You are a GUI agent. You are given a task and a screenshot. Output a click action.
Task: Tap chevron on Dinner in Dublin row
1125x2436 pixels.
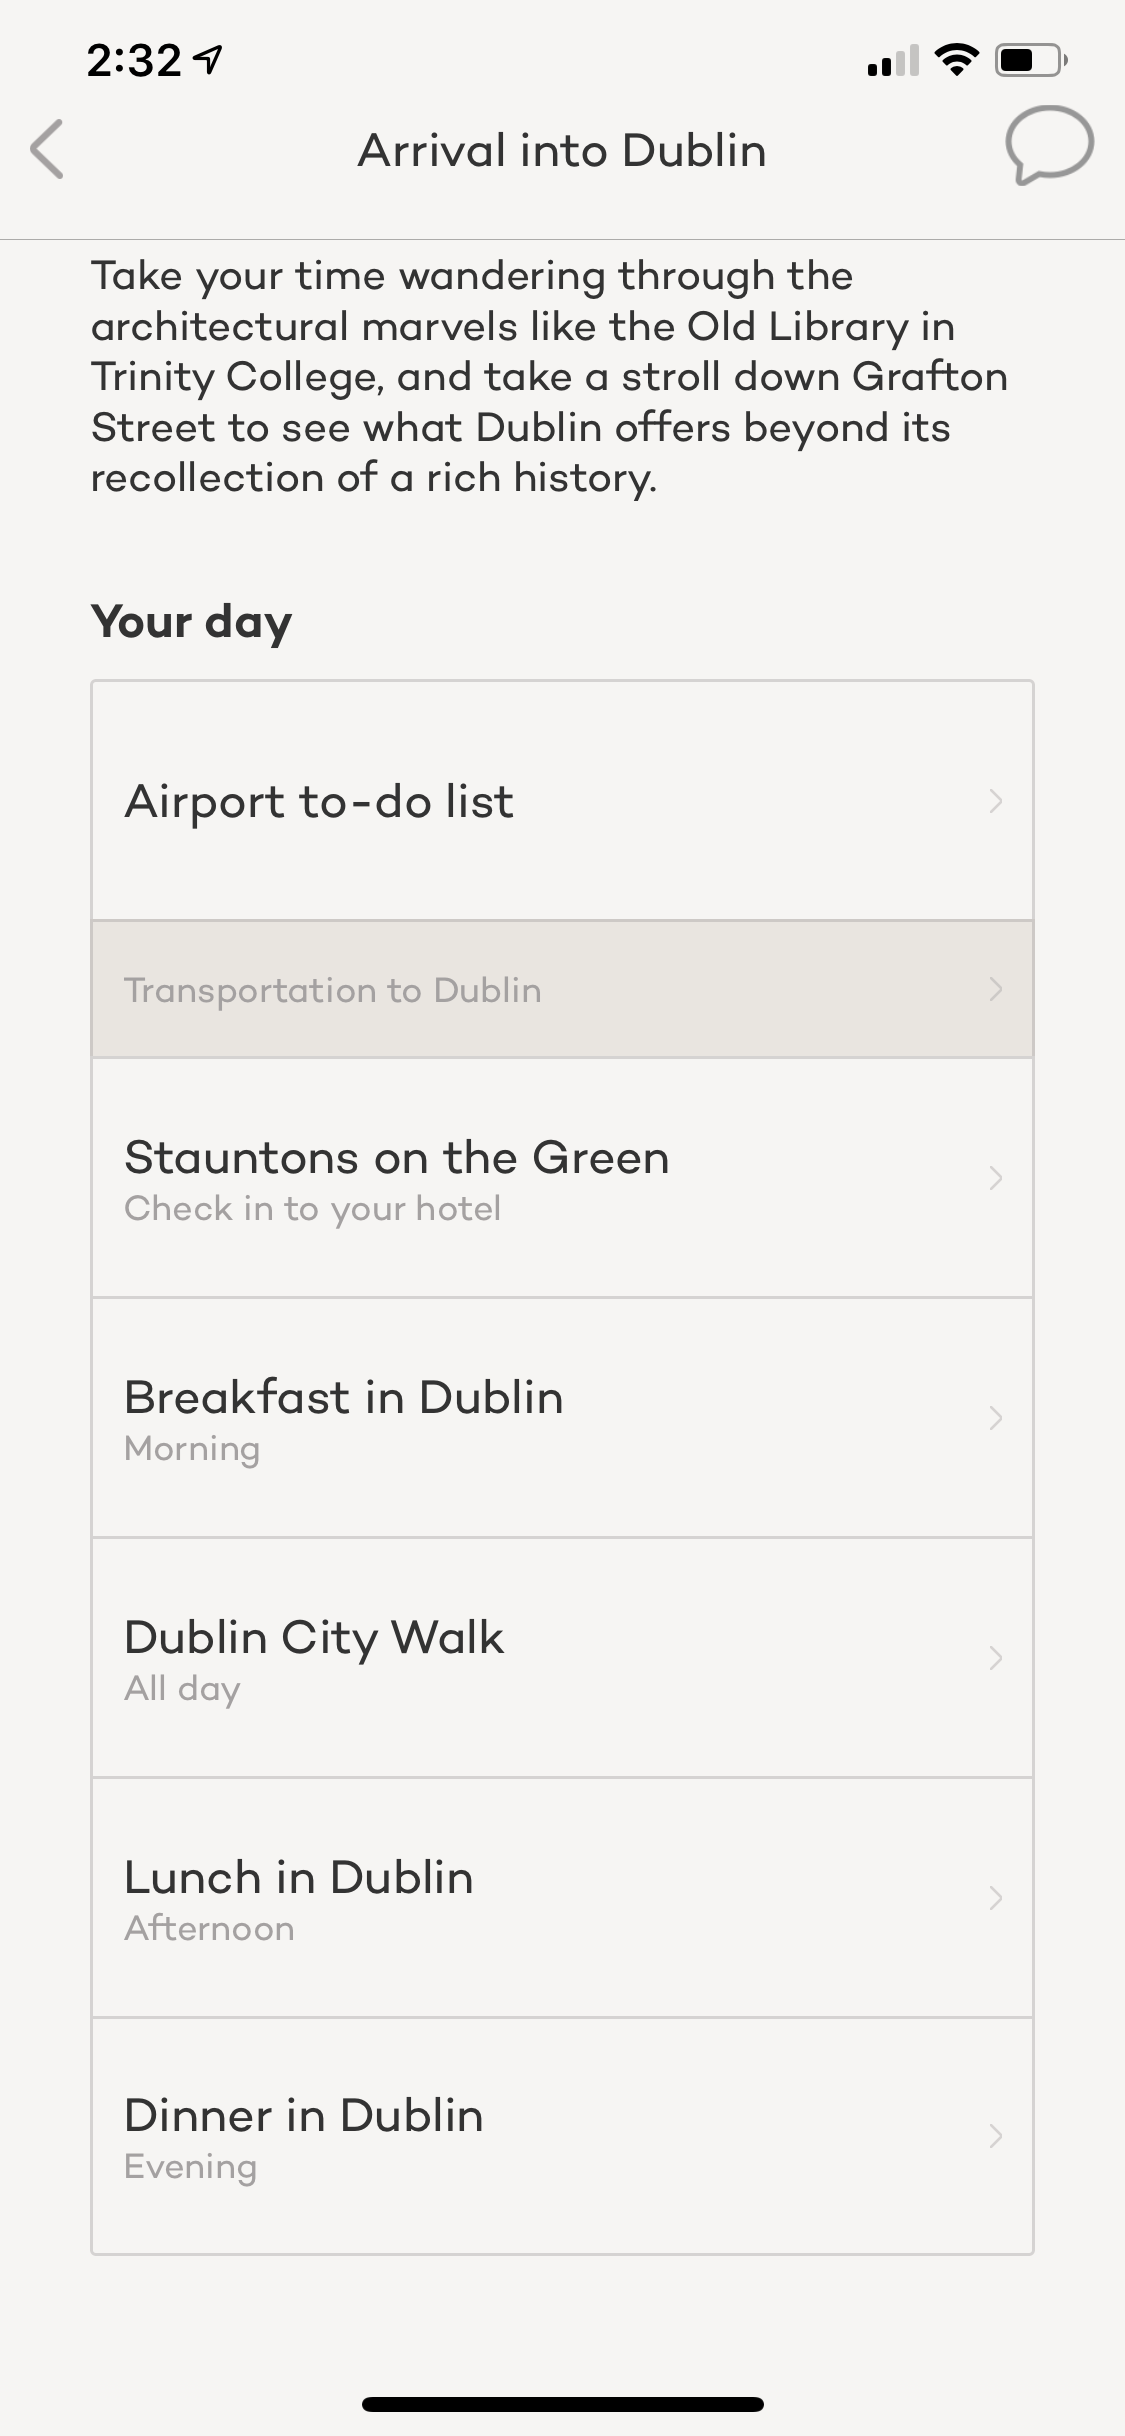(995, 2136)
